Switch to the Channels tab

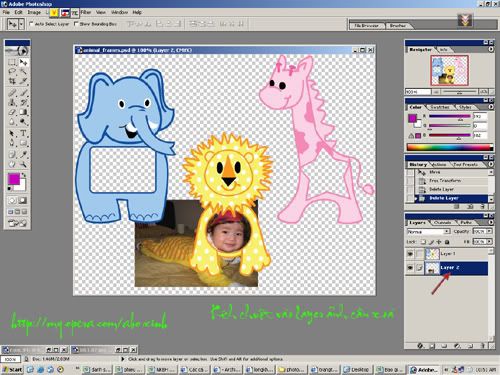[442, 222]
